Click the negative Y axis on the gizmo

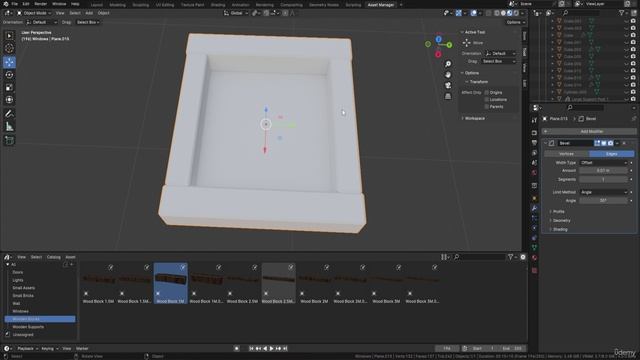pos(428,44)
